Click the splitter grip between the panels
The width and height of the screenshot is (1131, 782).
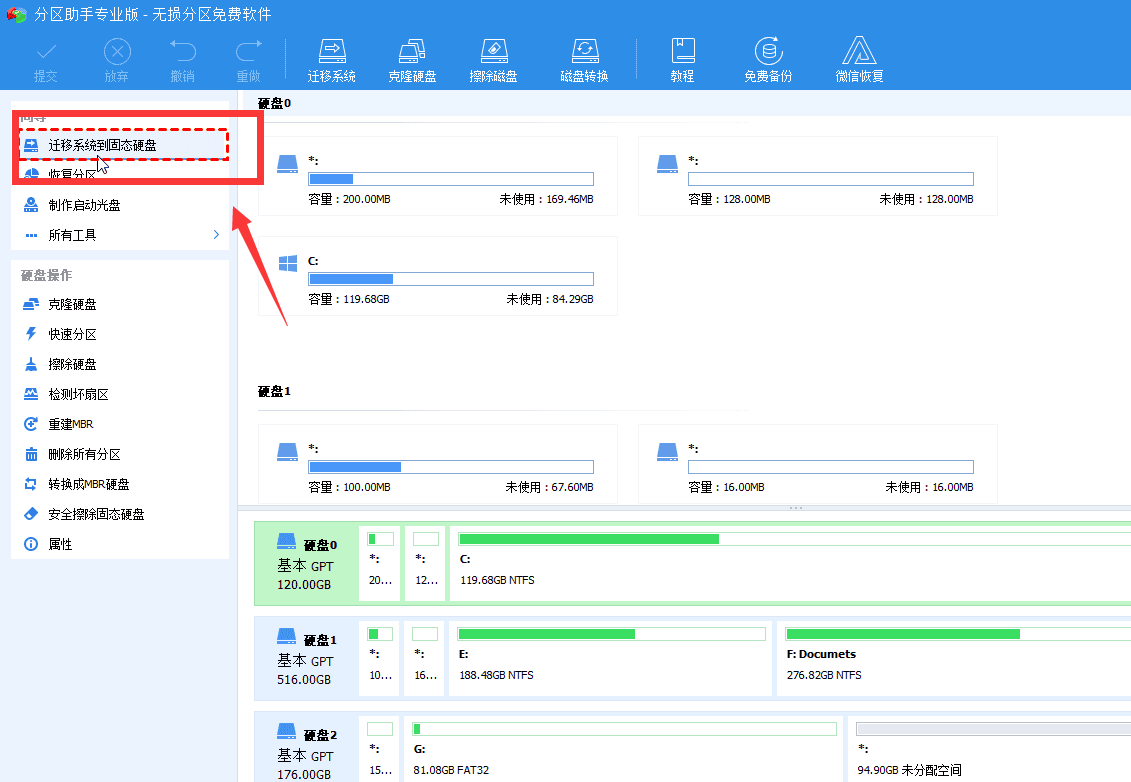tap(796, 508)
